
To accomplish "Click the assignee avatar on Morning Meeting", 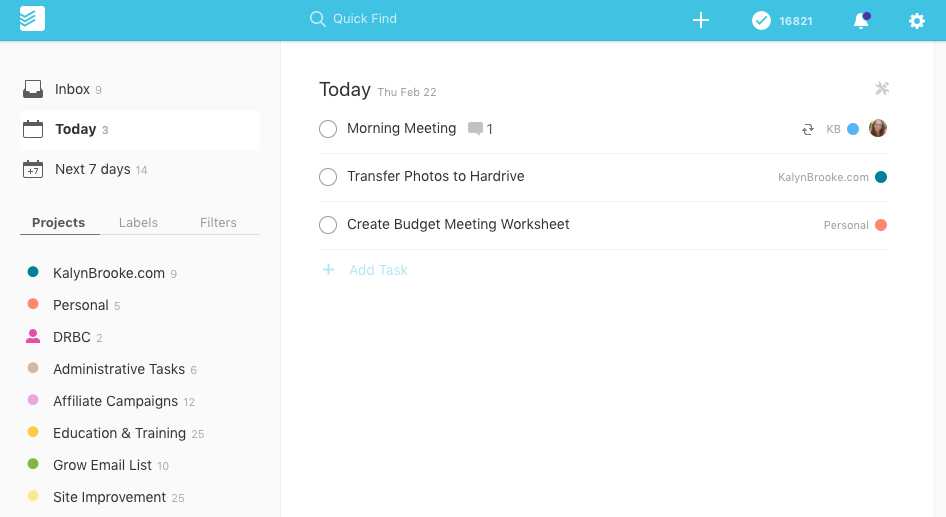I will tap(878, 128).
